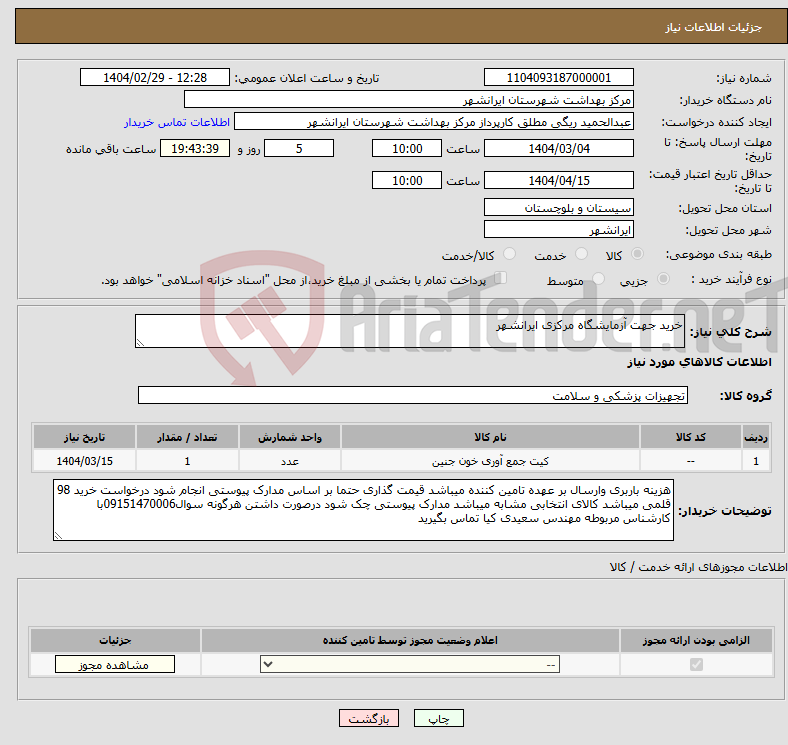Click the واحد شمارش column header
Viewport: 788px width, 745px height.
(x=290, y=437)
